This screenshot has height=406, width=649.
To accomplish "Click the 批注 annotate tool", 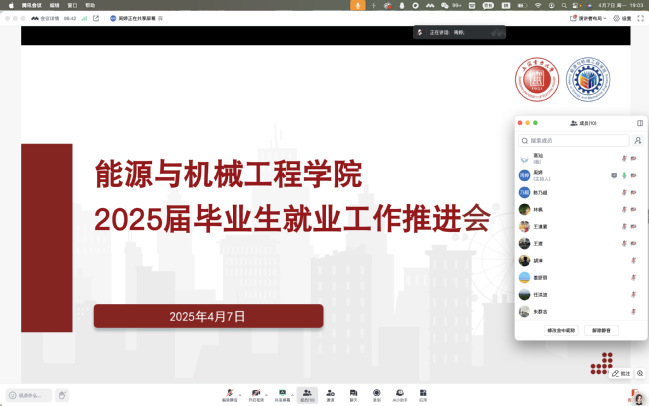I will point(621,373).
